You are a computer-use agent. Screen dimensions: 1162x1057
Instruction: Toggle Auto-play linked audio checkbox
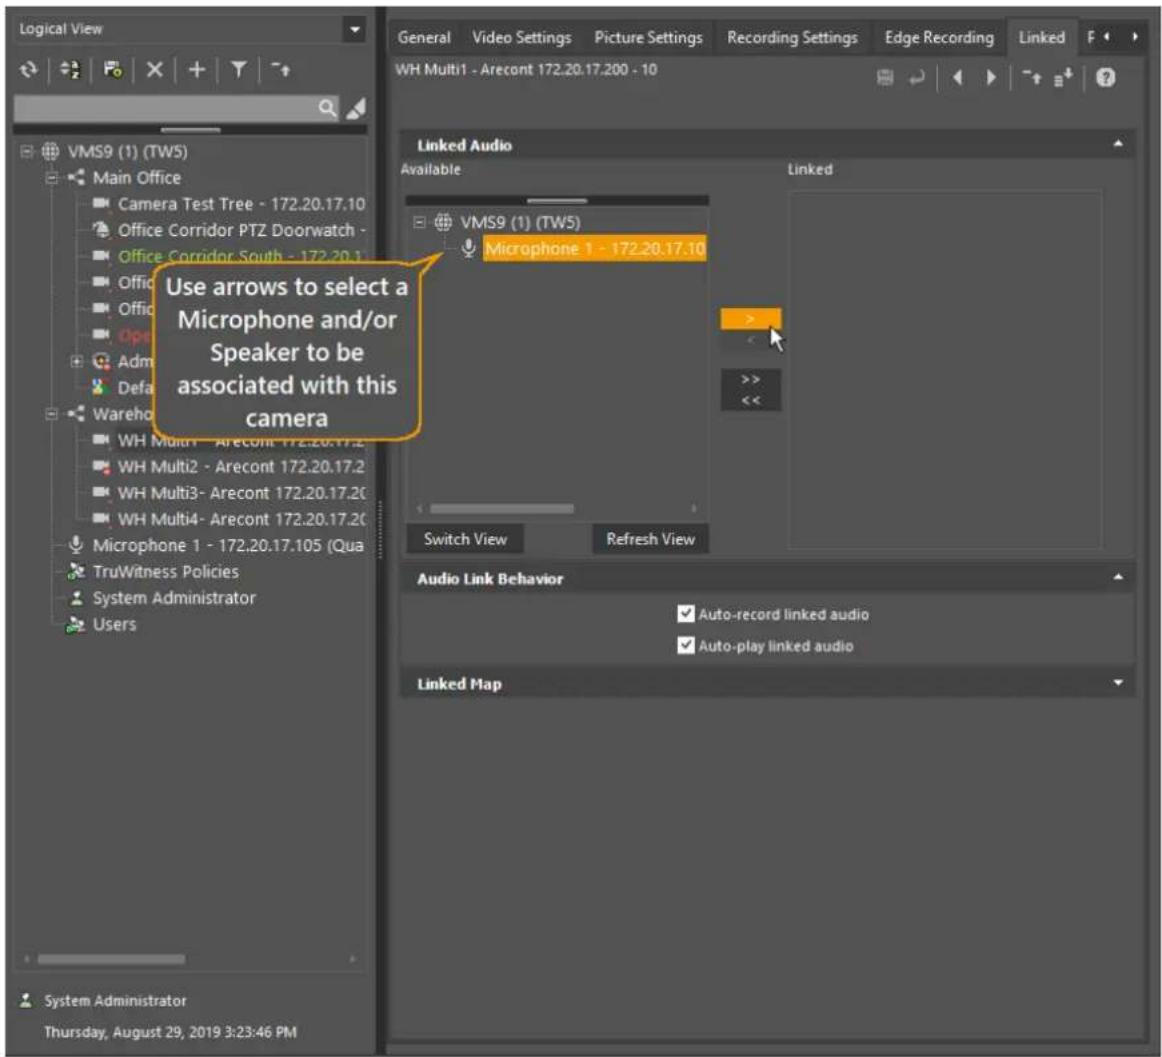tap(685, 646)
